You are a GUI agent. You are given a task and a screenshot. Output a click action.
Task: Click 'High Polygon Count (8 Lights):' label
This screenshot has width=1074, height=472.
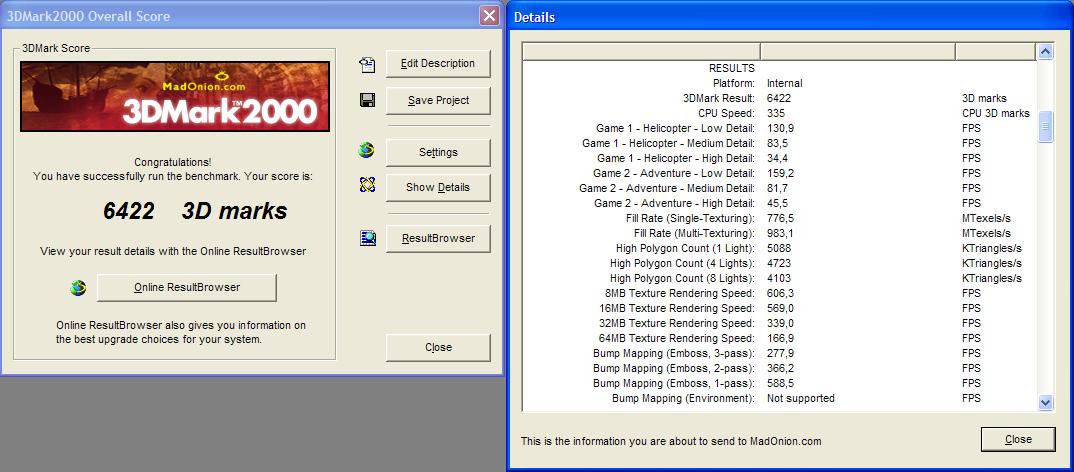683,279
